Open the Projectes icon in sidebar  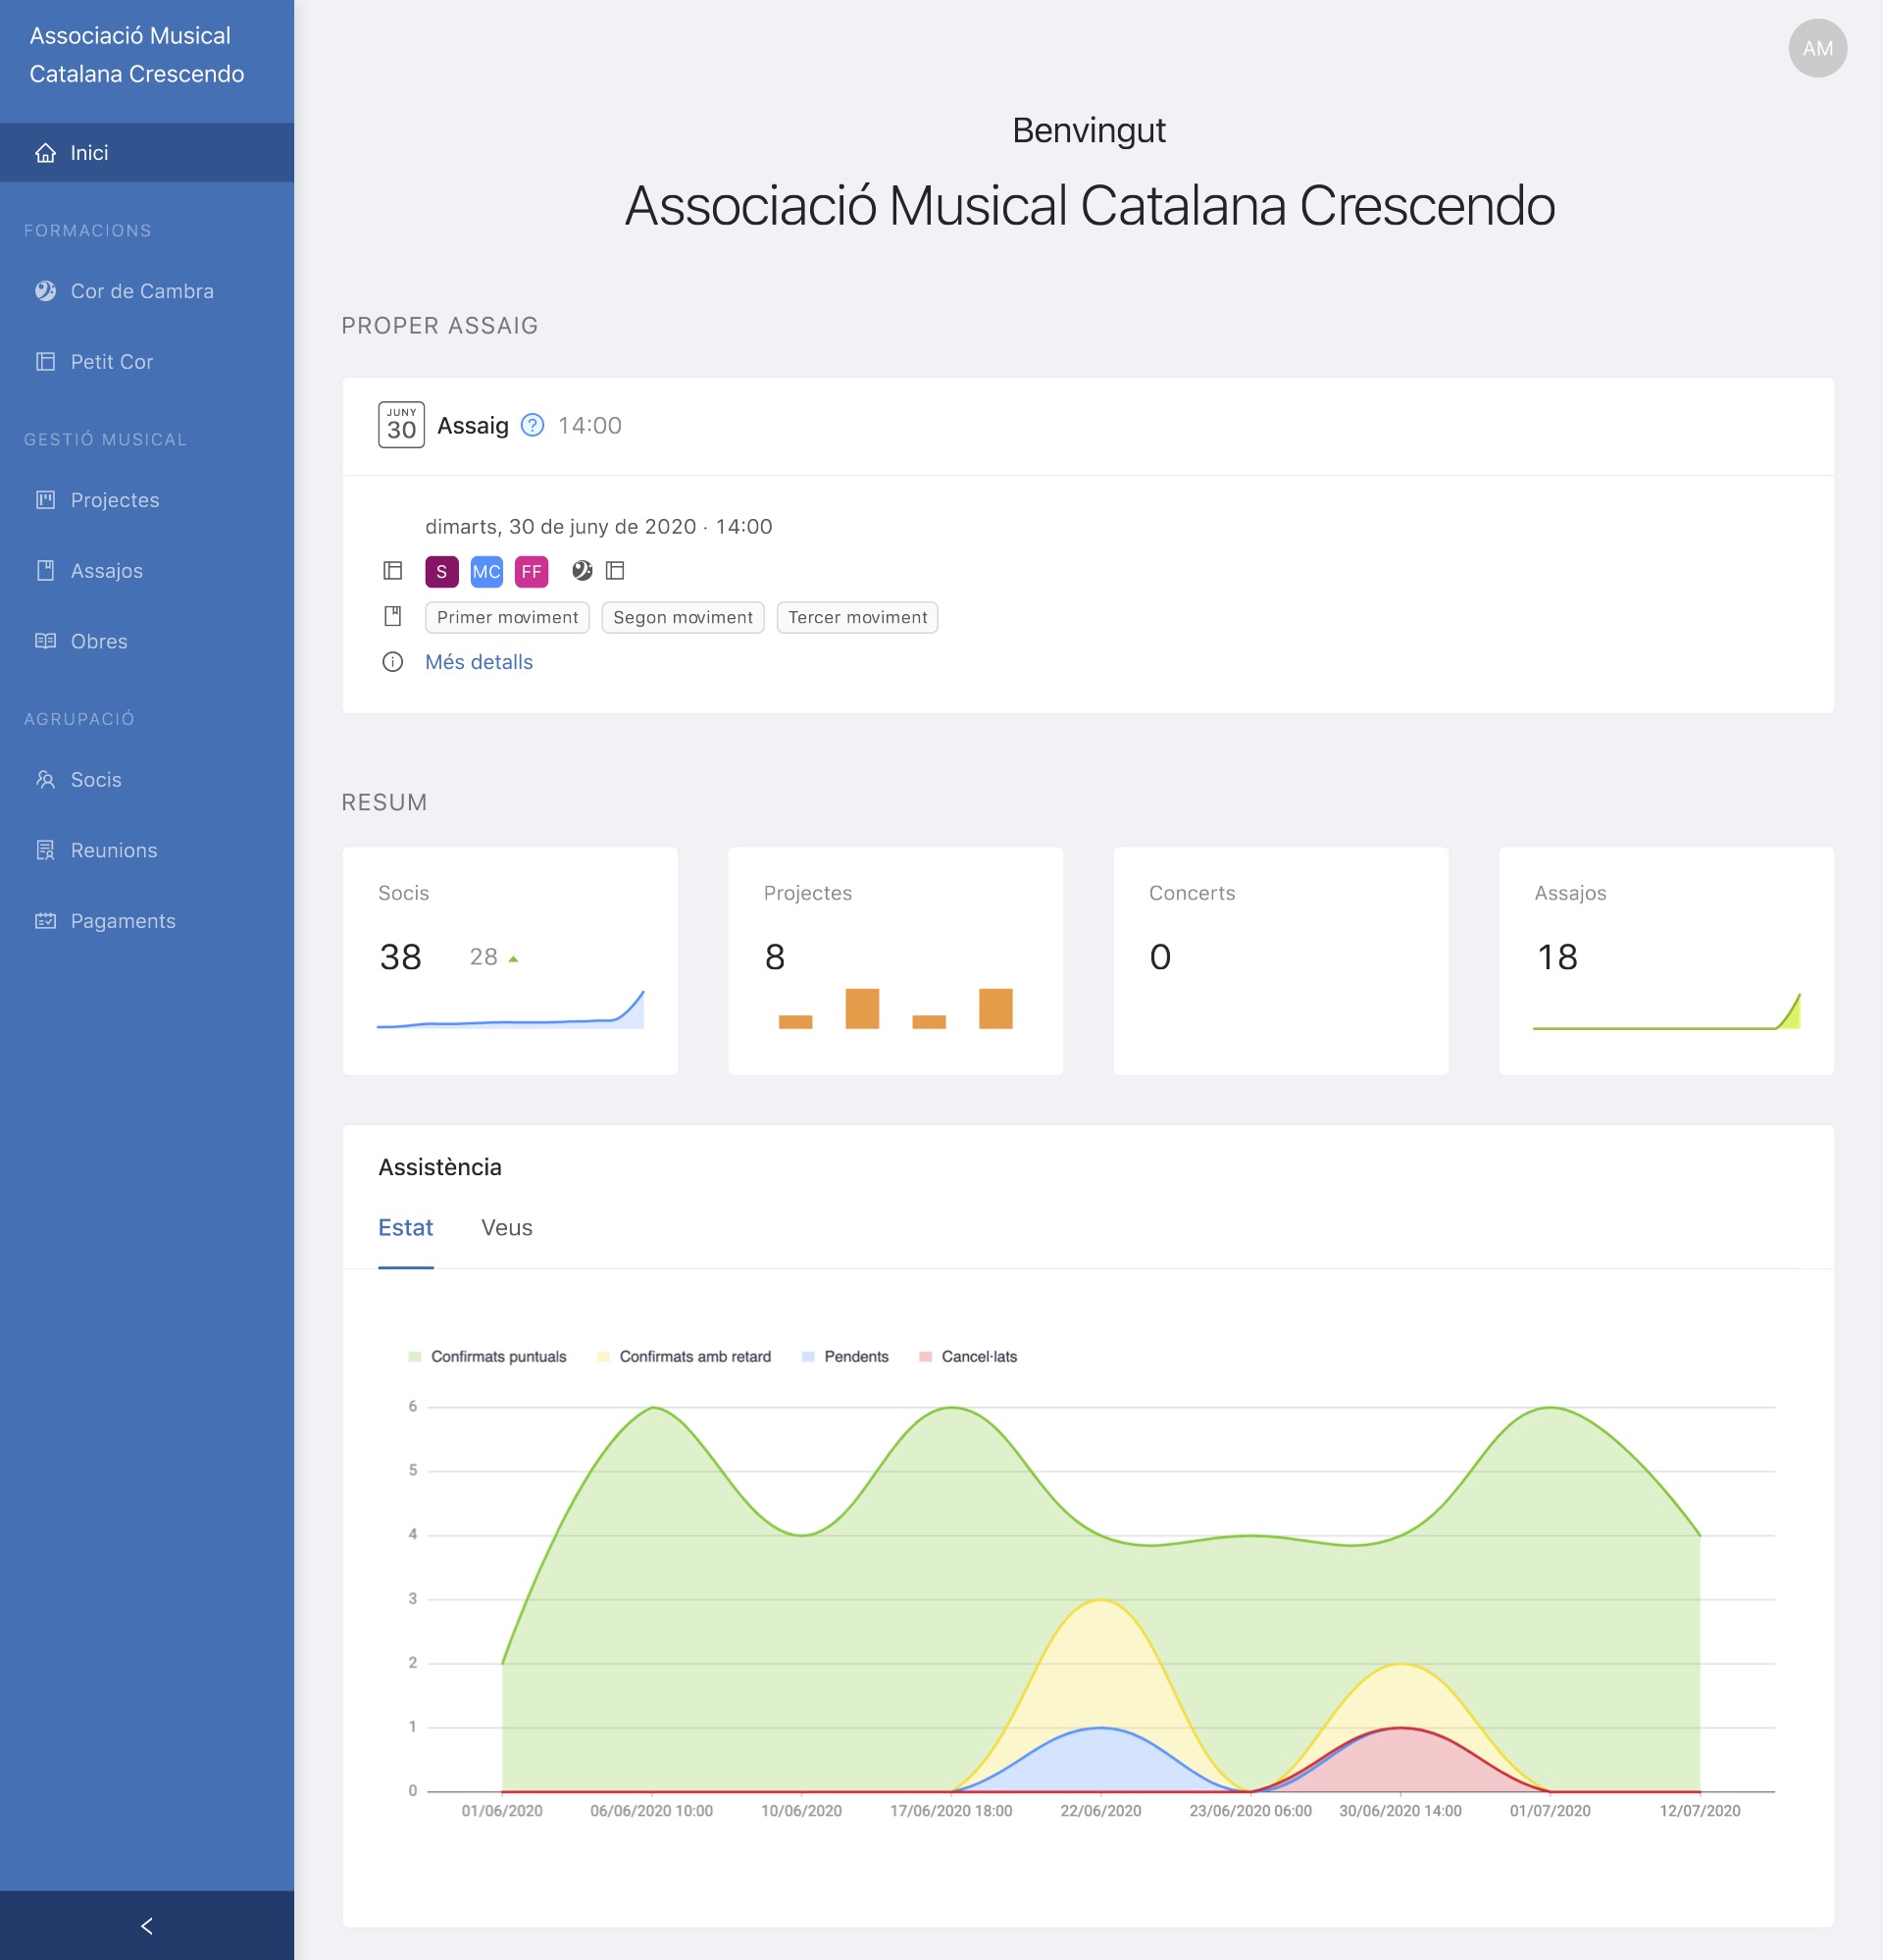point(45,500)
